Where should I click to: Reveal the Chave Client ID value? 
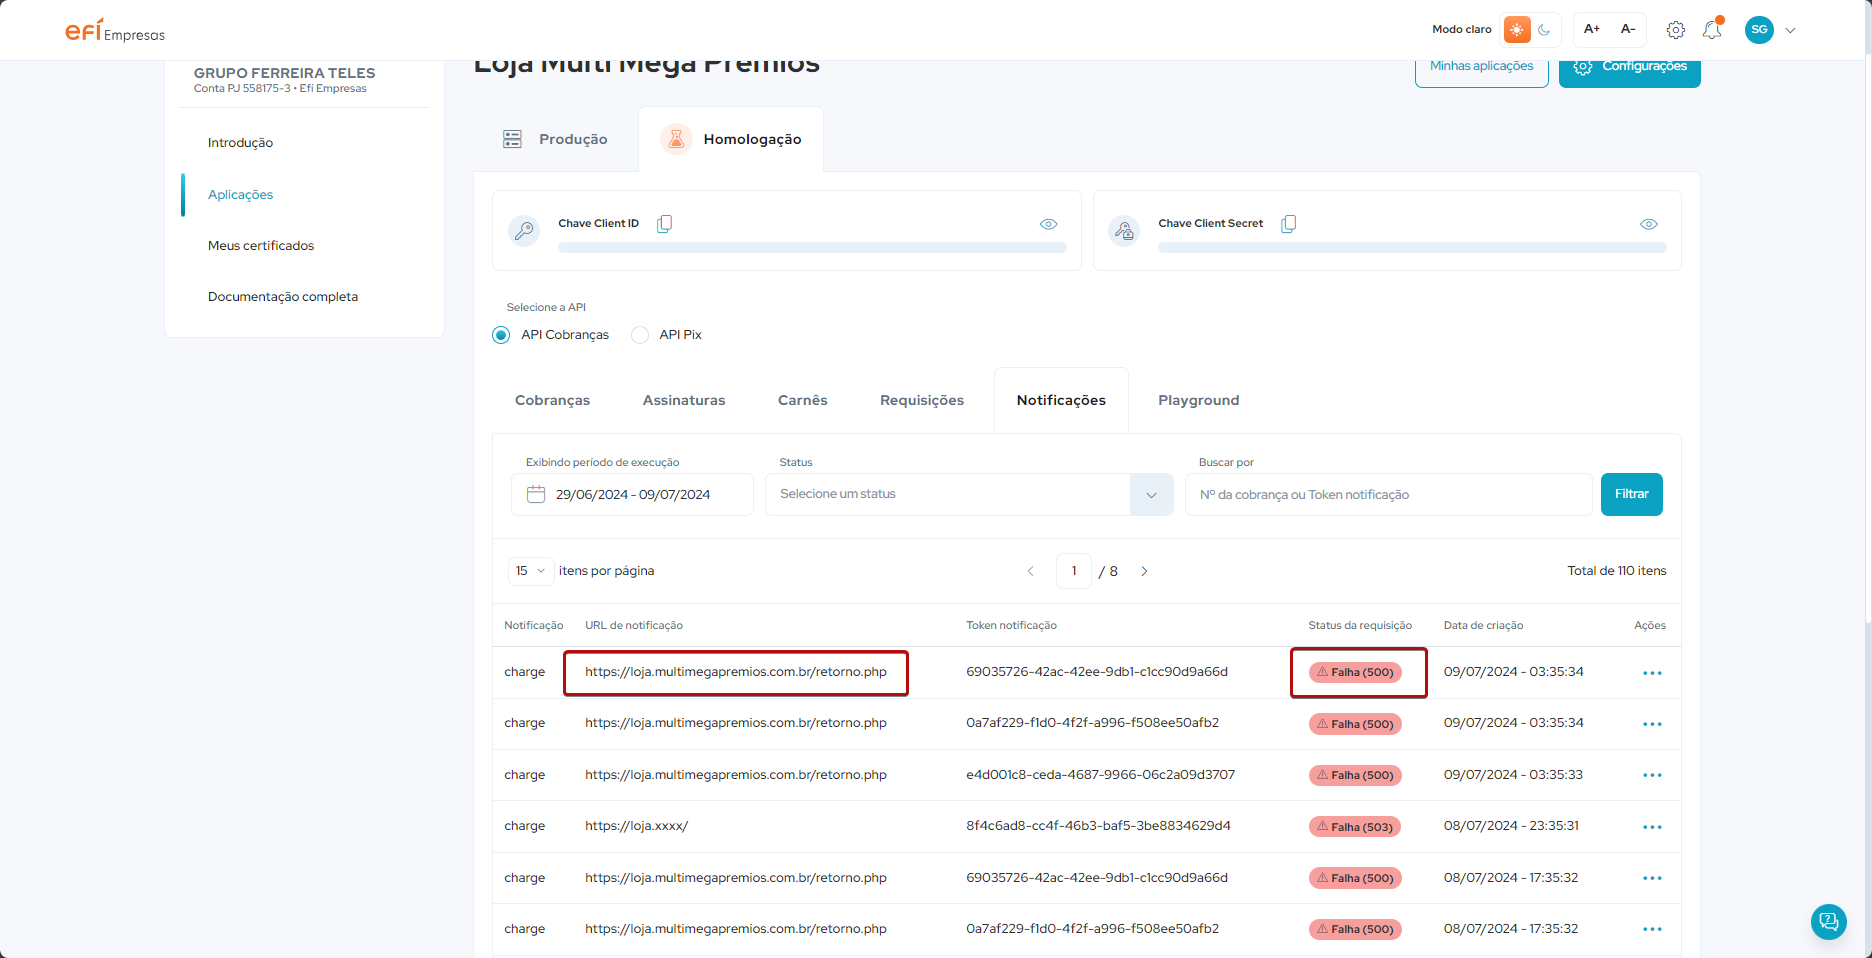1048,224
